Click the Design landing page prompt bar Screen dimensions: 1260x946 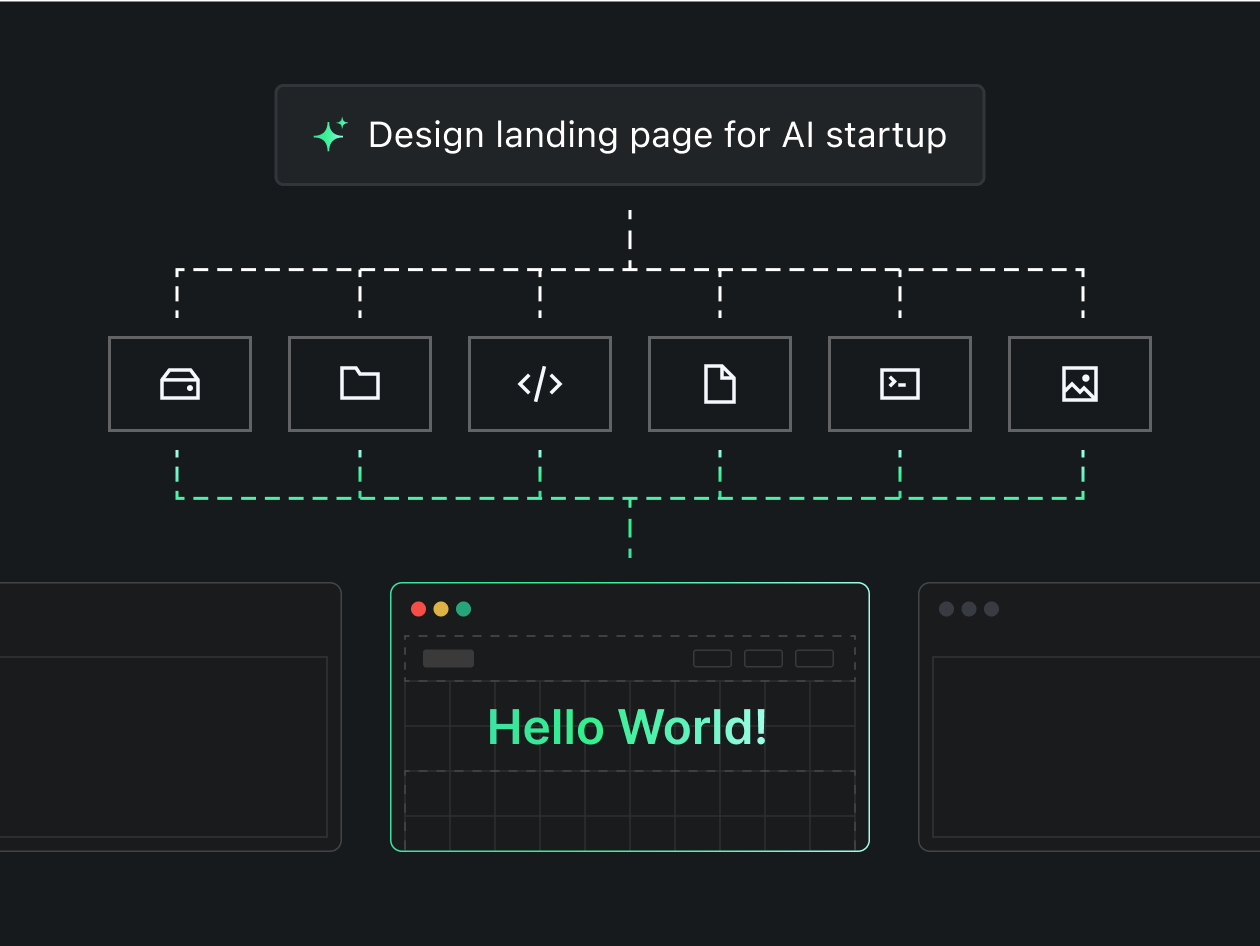tap(629, 134)
